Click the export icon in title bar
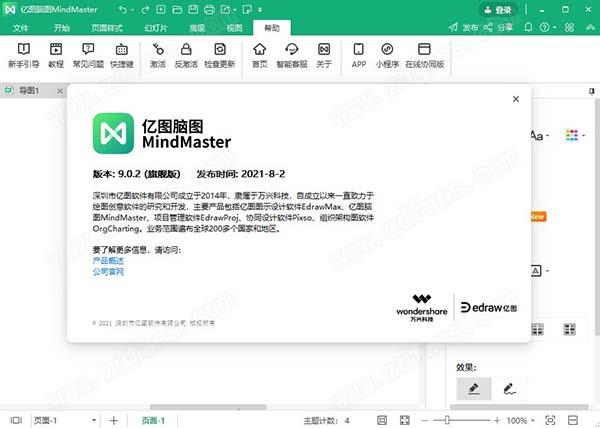The image size is (600, 428). pos(225,10)
